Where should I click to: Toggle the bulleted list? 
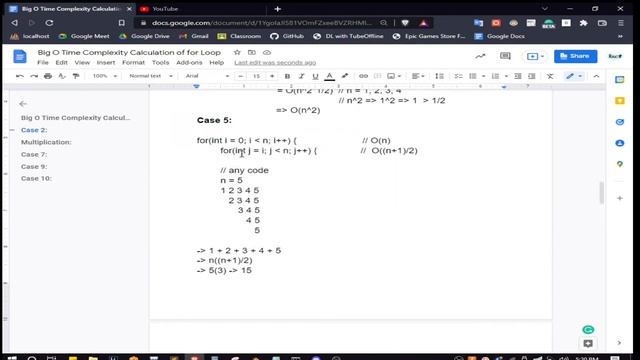(473, 76)
